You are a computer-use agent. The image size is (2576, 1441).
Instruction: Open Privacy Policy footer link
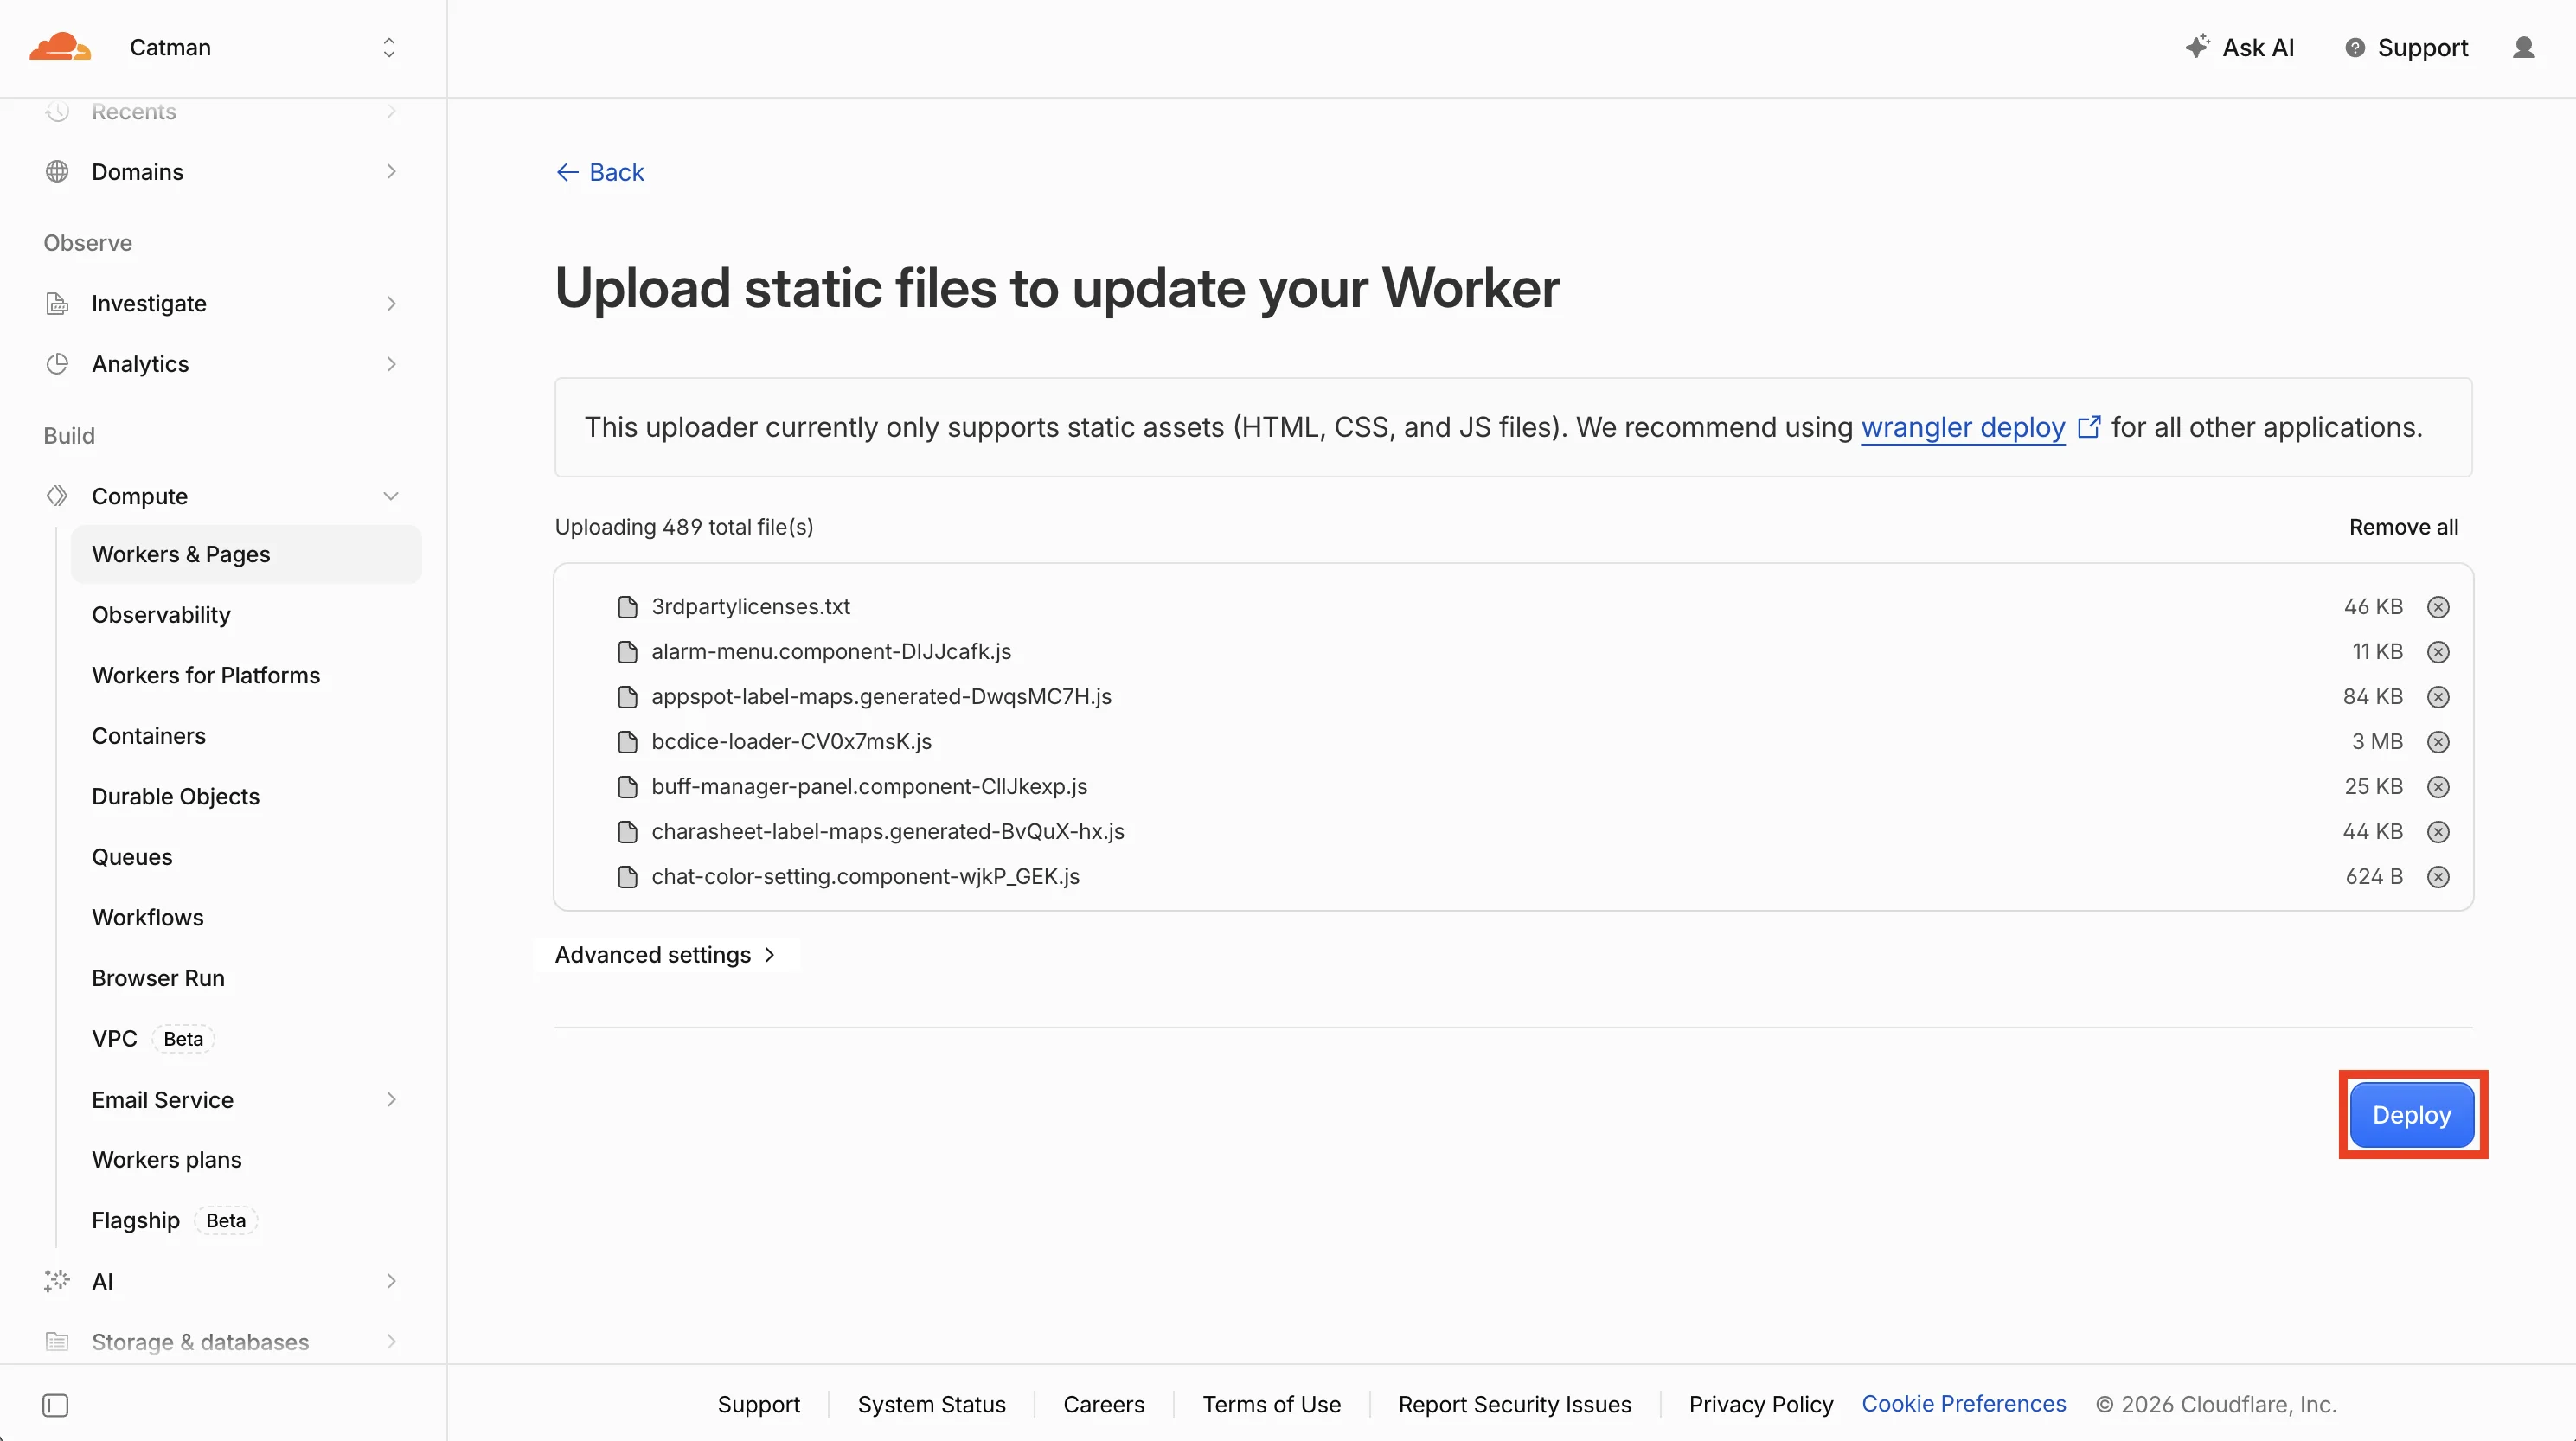pyautogui.click(x=1761, y=1404)
